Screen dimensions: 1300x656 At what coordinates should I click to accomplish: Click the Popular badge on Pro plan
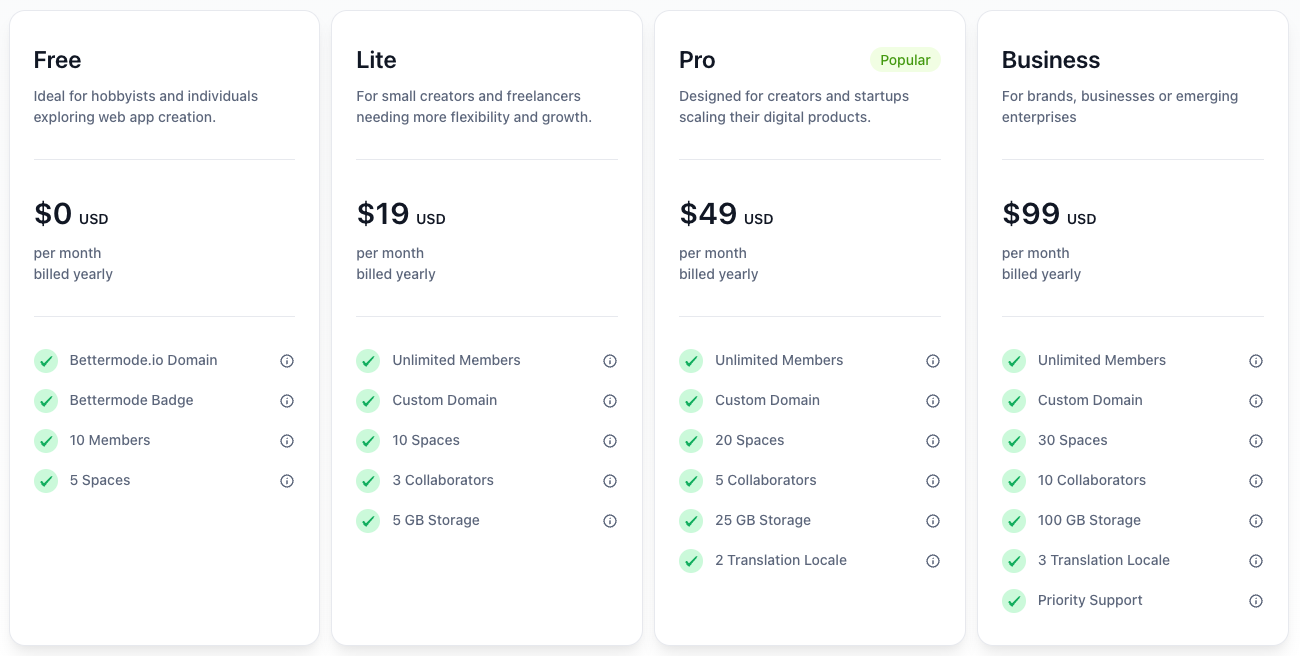tap(905, 60)
